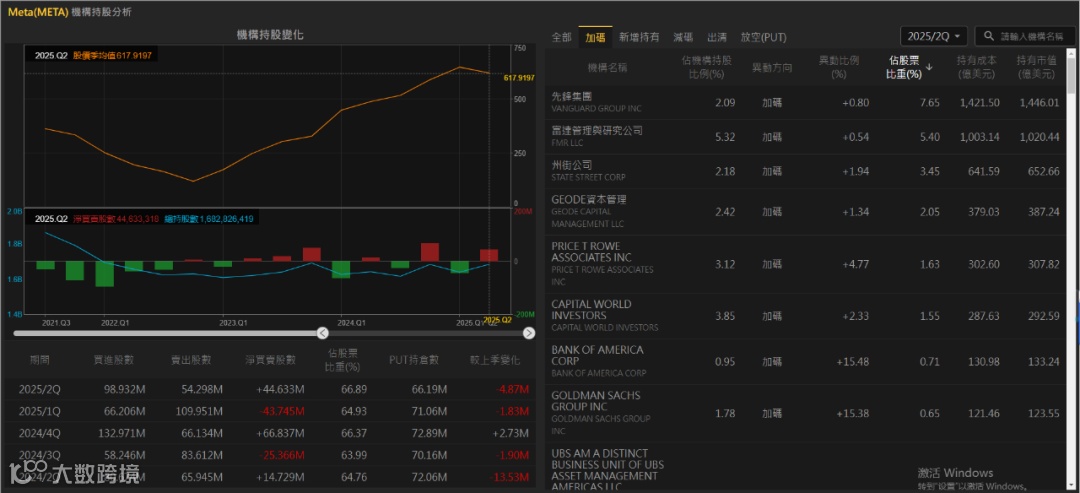Click the 2023.Q1 chart axis label

point(233,322)
